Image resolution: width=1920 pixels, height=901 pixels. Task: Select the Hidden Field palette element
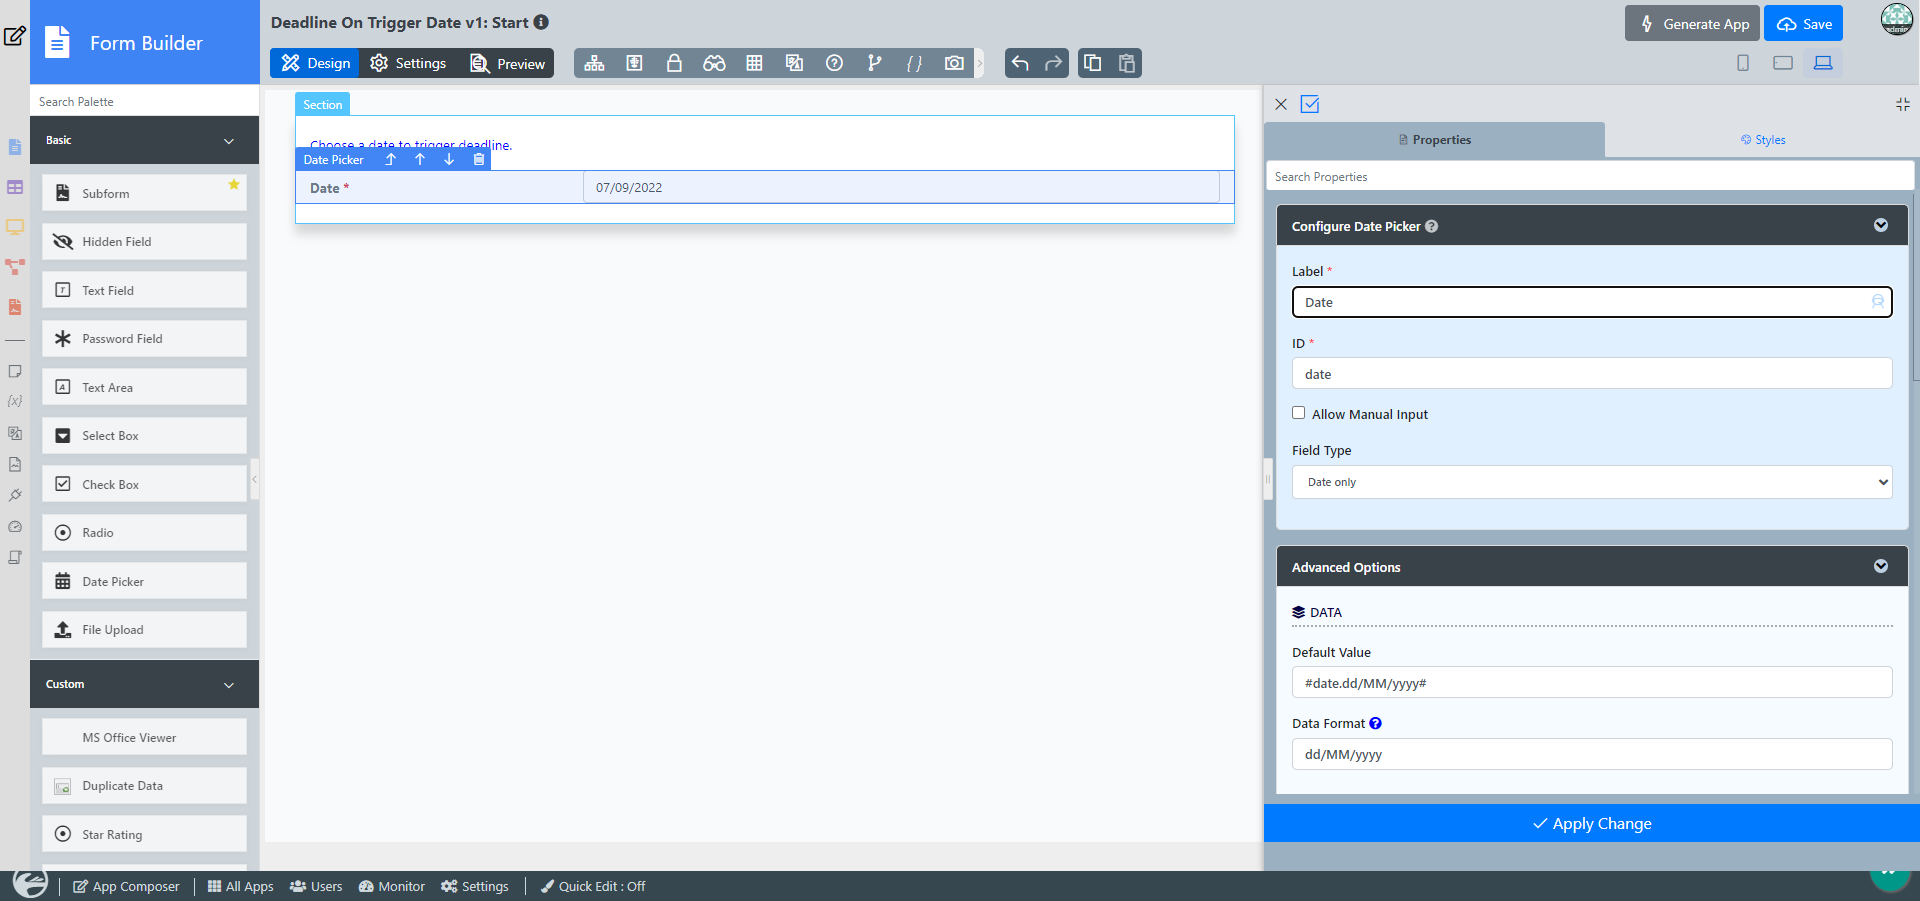click(144, 241)
